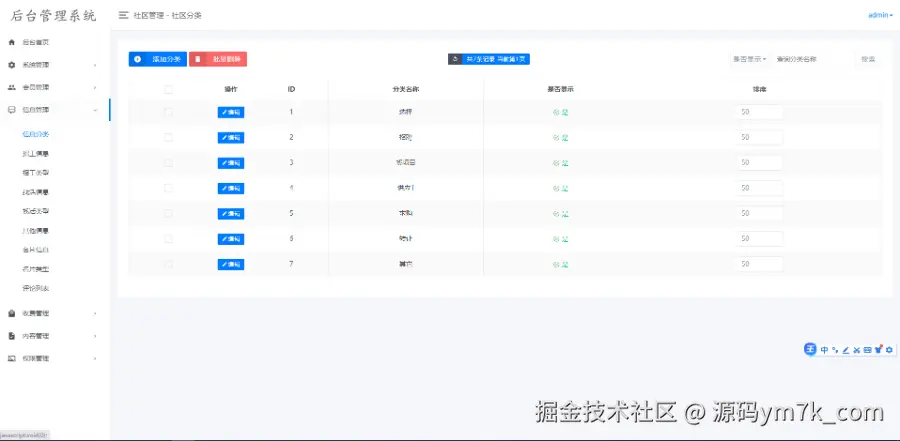
Task: Toggle the 是 display status for row 1
Action: pos(560,113)
